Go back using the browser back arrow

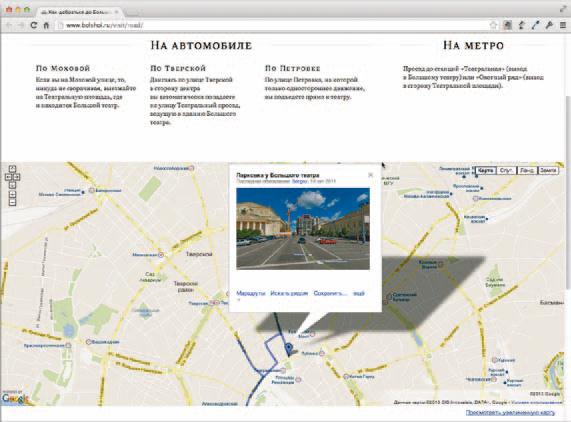click(9, 25)
